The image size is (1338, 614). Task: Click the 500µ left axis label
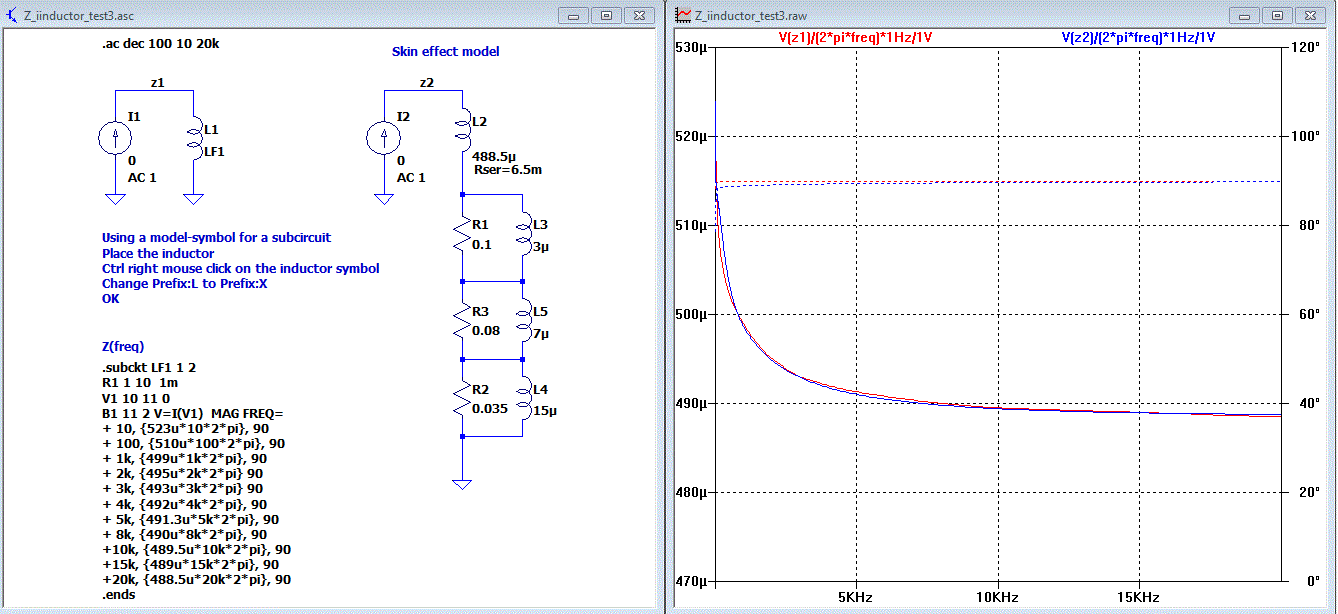pyautogui.click(x=693, y=314)
